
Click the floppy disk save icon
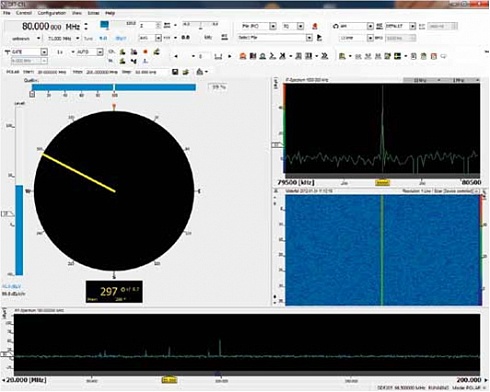175,72
